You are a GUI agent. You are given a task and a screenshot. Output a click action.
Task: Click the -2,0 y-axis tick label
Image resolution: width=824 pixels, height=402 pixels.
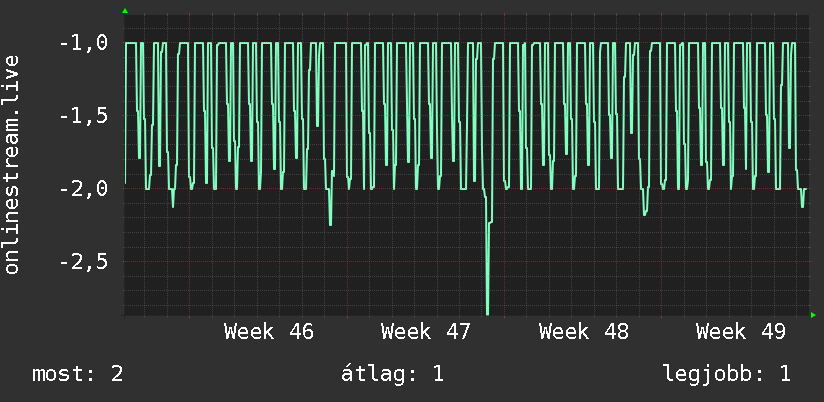pyautogui.click(x=84, y=188)
